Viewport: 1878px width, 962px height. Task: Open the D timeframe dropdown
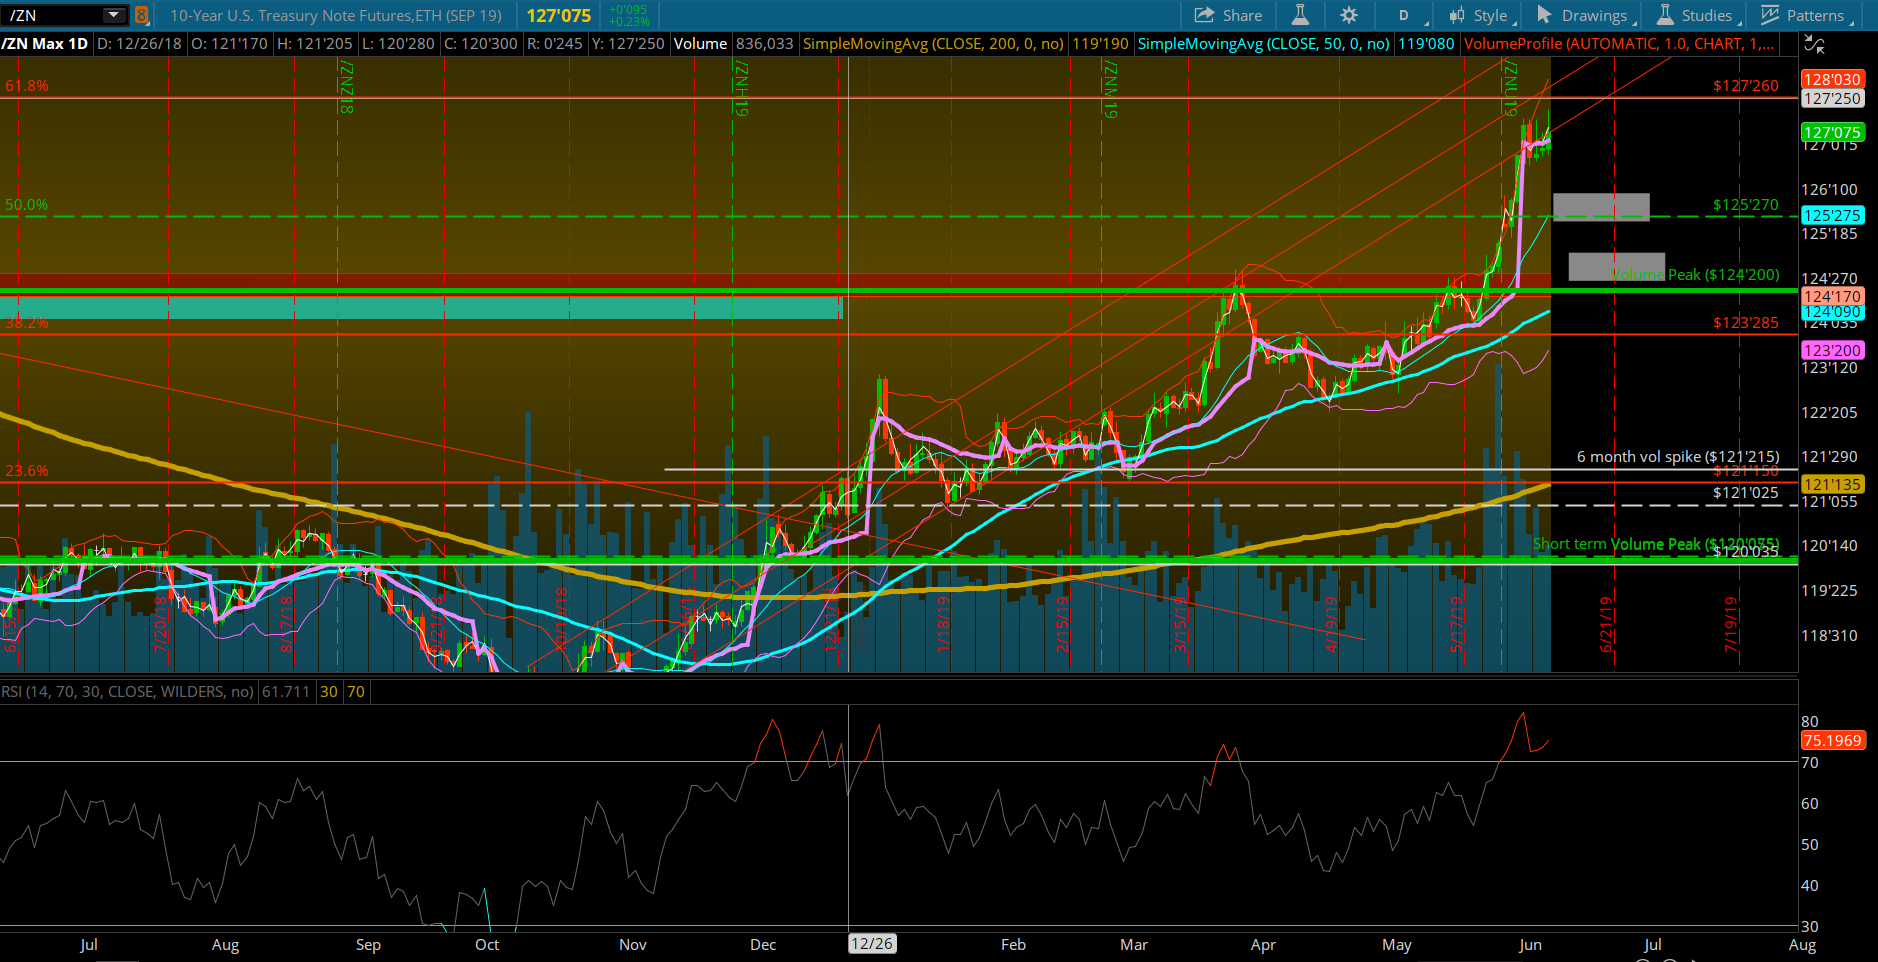coord(1404,15)
